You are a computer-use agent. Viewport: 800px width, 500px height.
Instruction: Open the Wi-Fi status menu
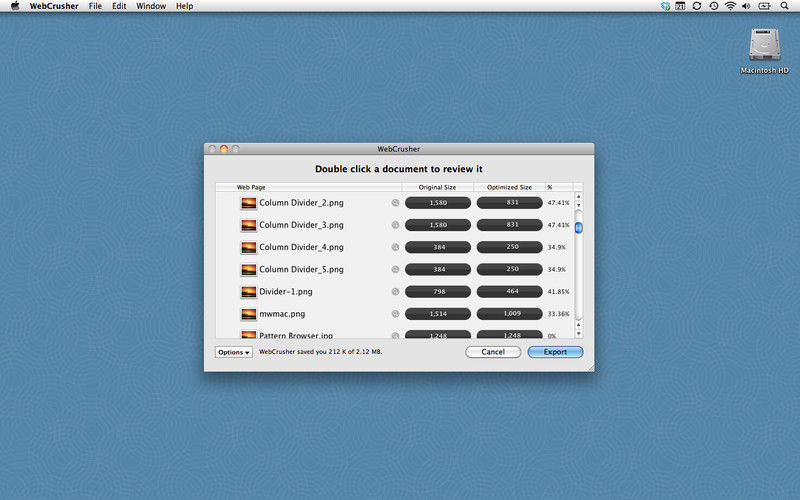(x=731, y=6)
